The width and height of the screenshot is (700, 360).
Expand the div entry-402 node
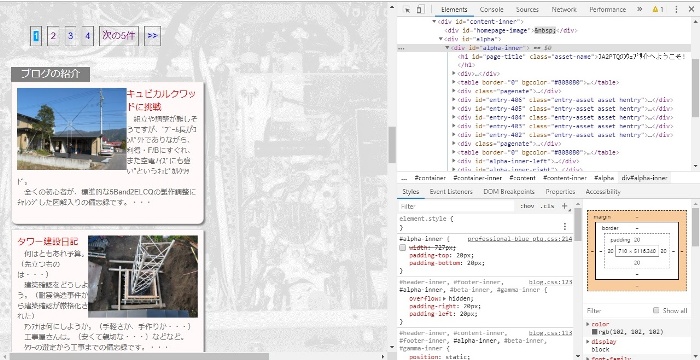click(x=454, y=135)
